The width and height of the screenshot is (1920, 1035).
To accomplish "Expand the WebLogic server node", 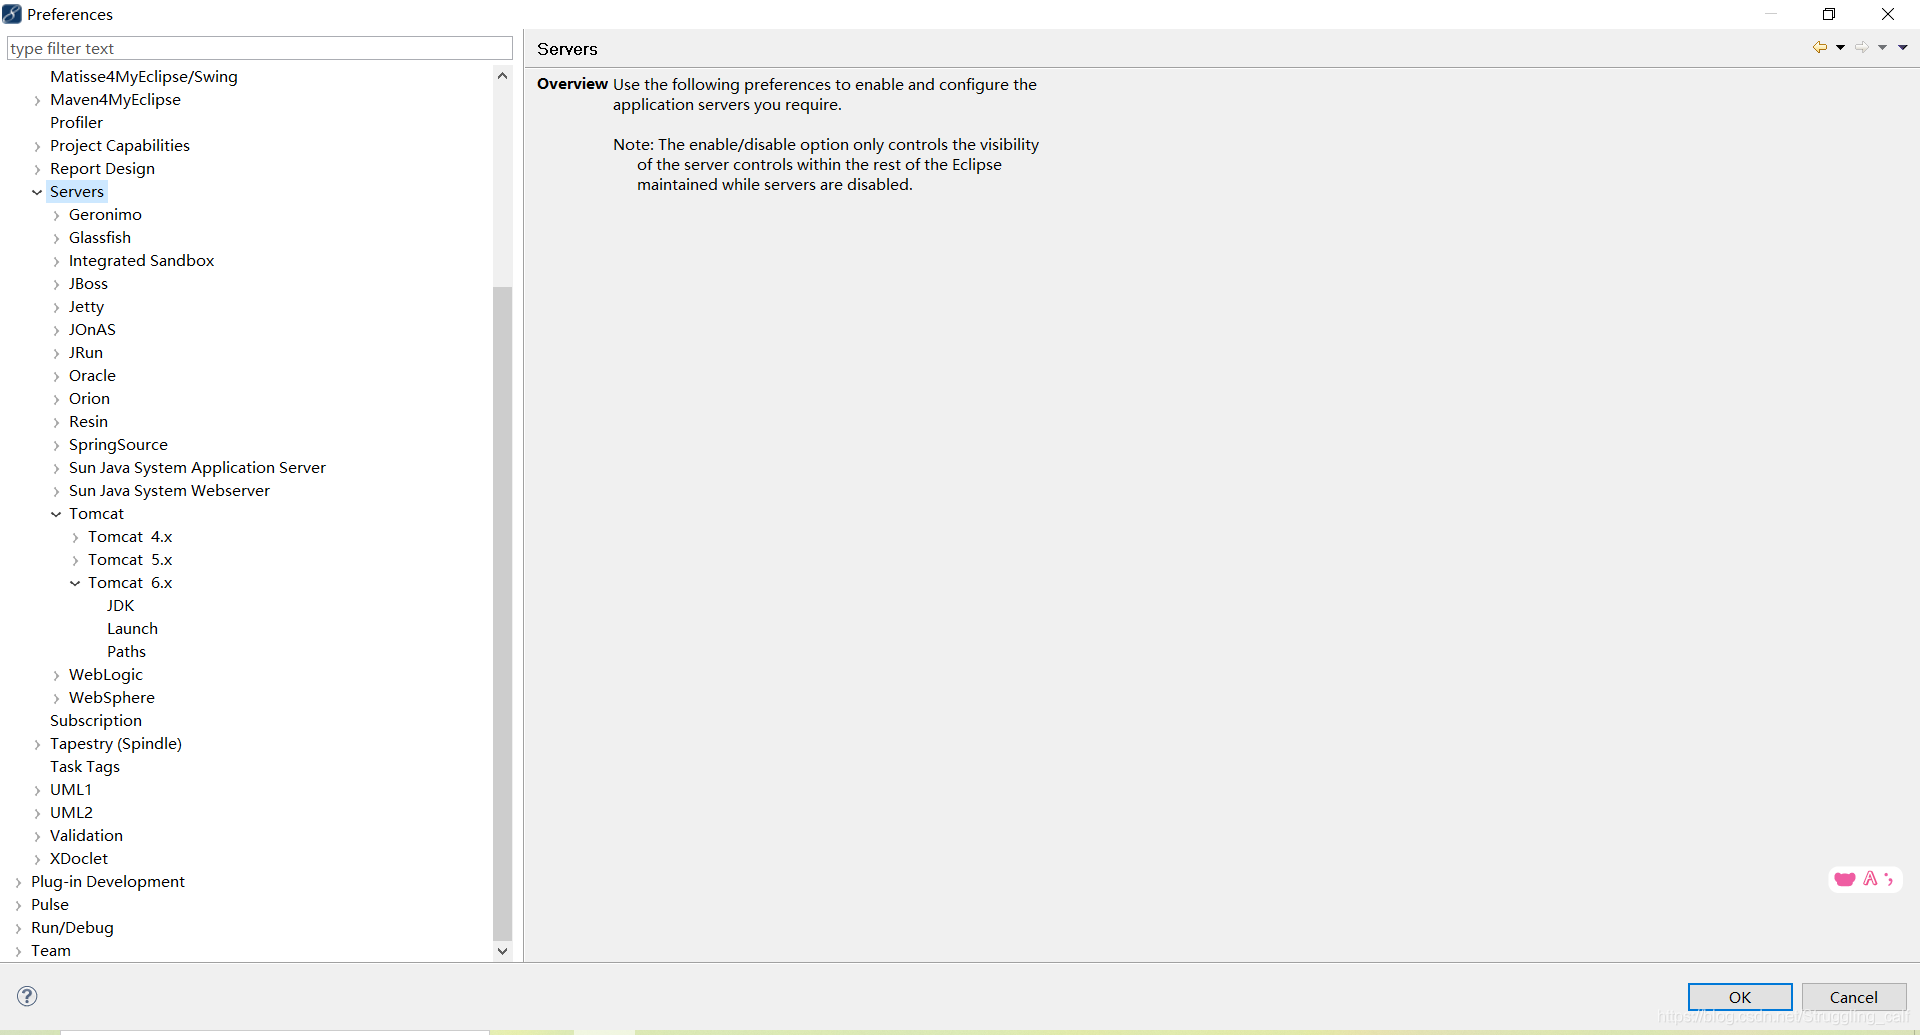I will (x=56, y=675).
